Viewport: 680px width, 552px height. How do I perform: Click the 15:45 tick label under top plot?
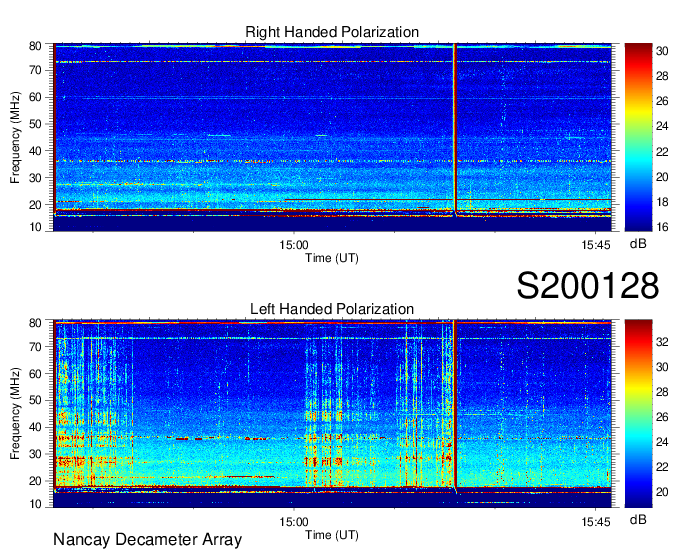click(596, 245)
